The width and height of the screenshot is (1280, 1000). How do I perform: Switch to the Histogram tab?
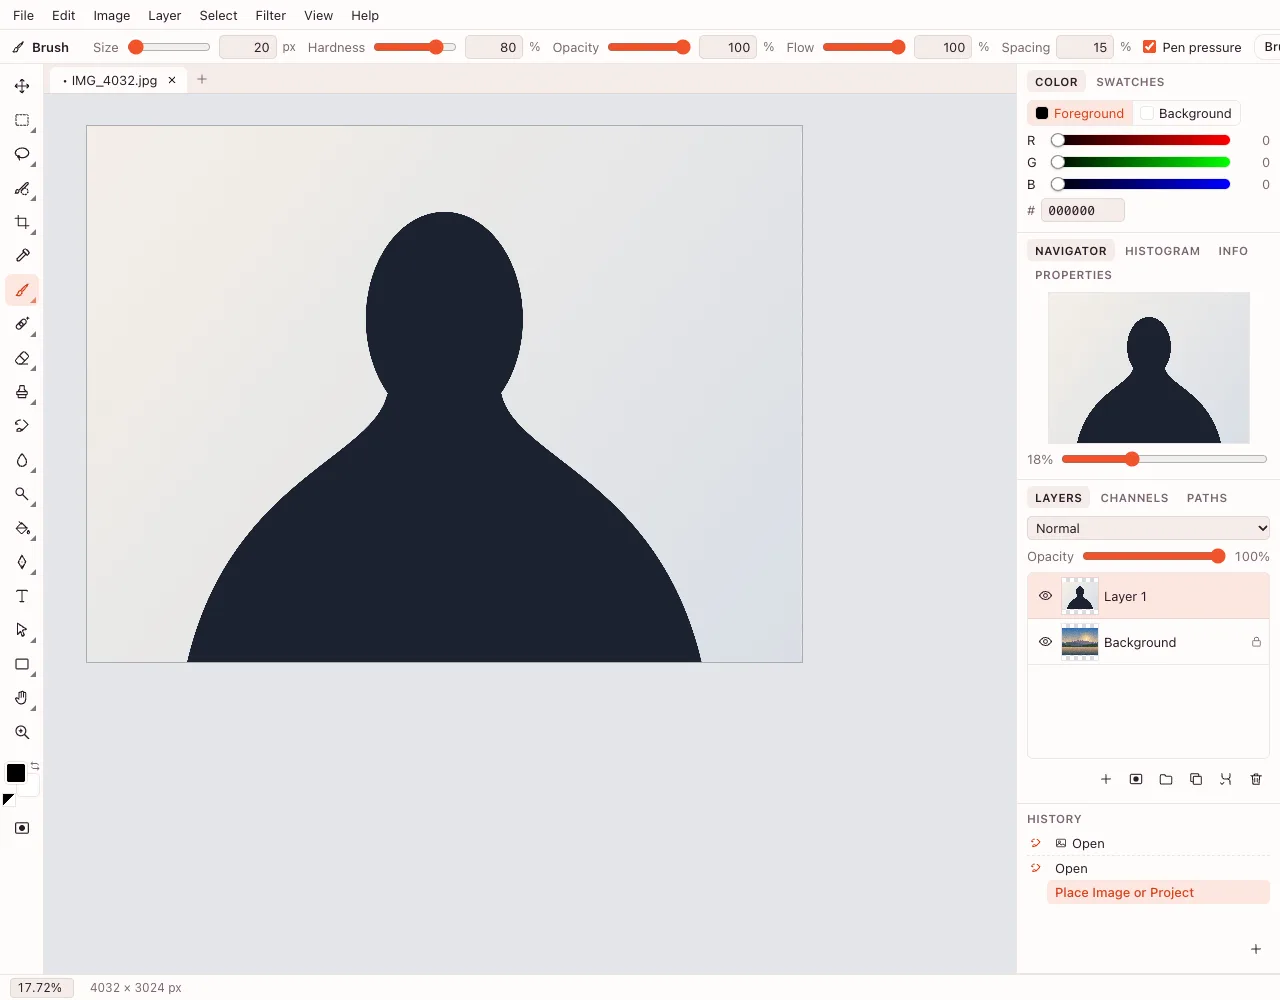click(1162, 251)
